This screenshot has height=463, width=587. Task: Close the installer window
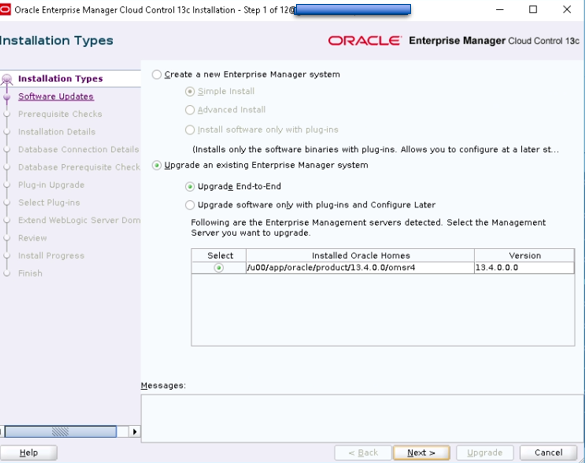[x=567, y=10]
